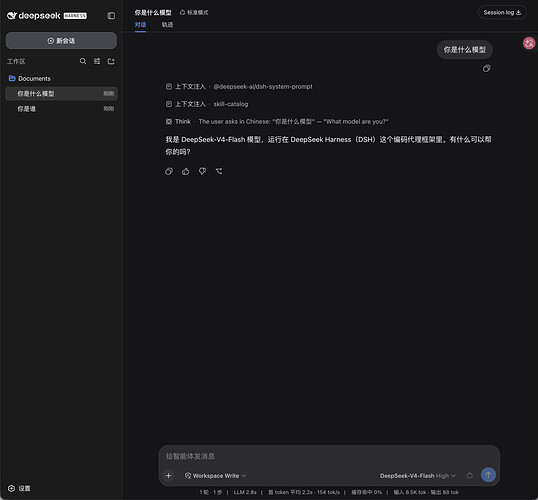This screenshot has height=500, width=538.
Task: Open 设置 settings
Action: pos(19,488)
